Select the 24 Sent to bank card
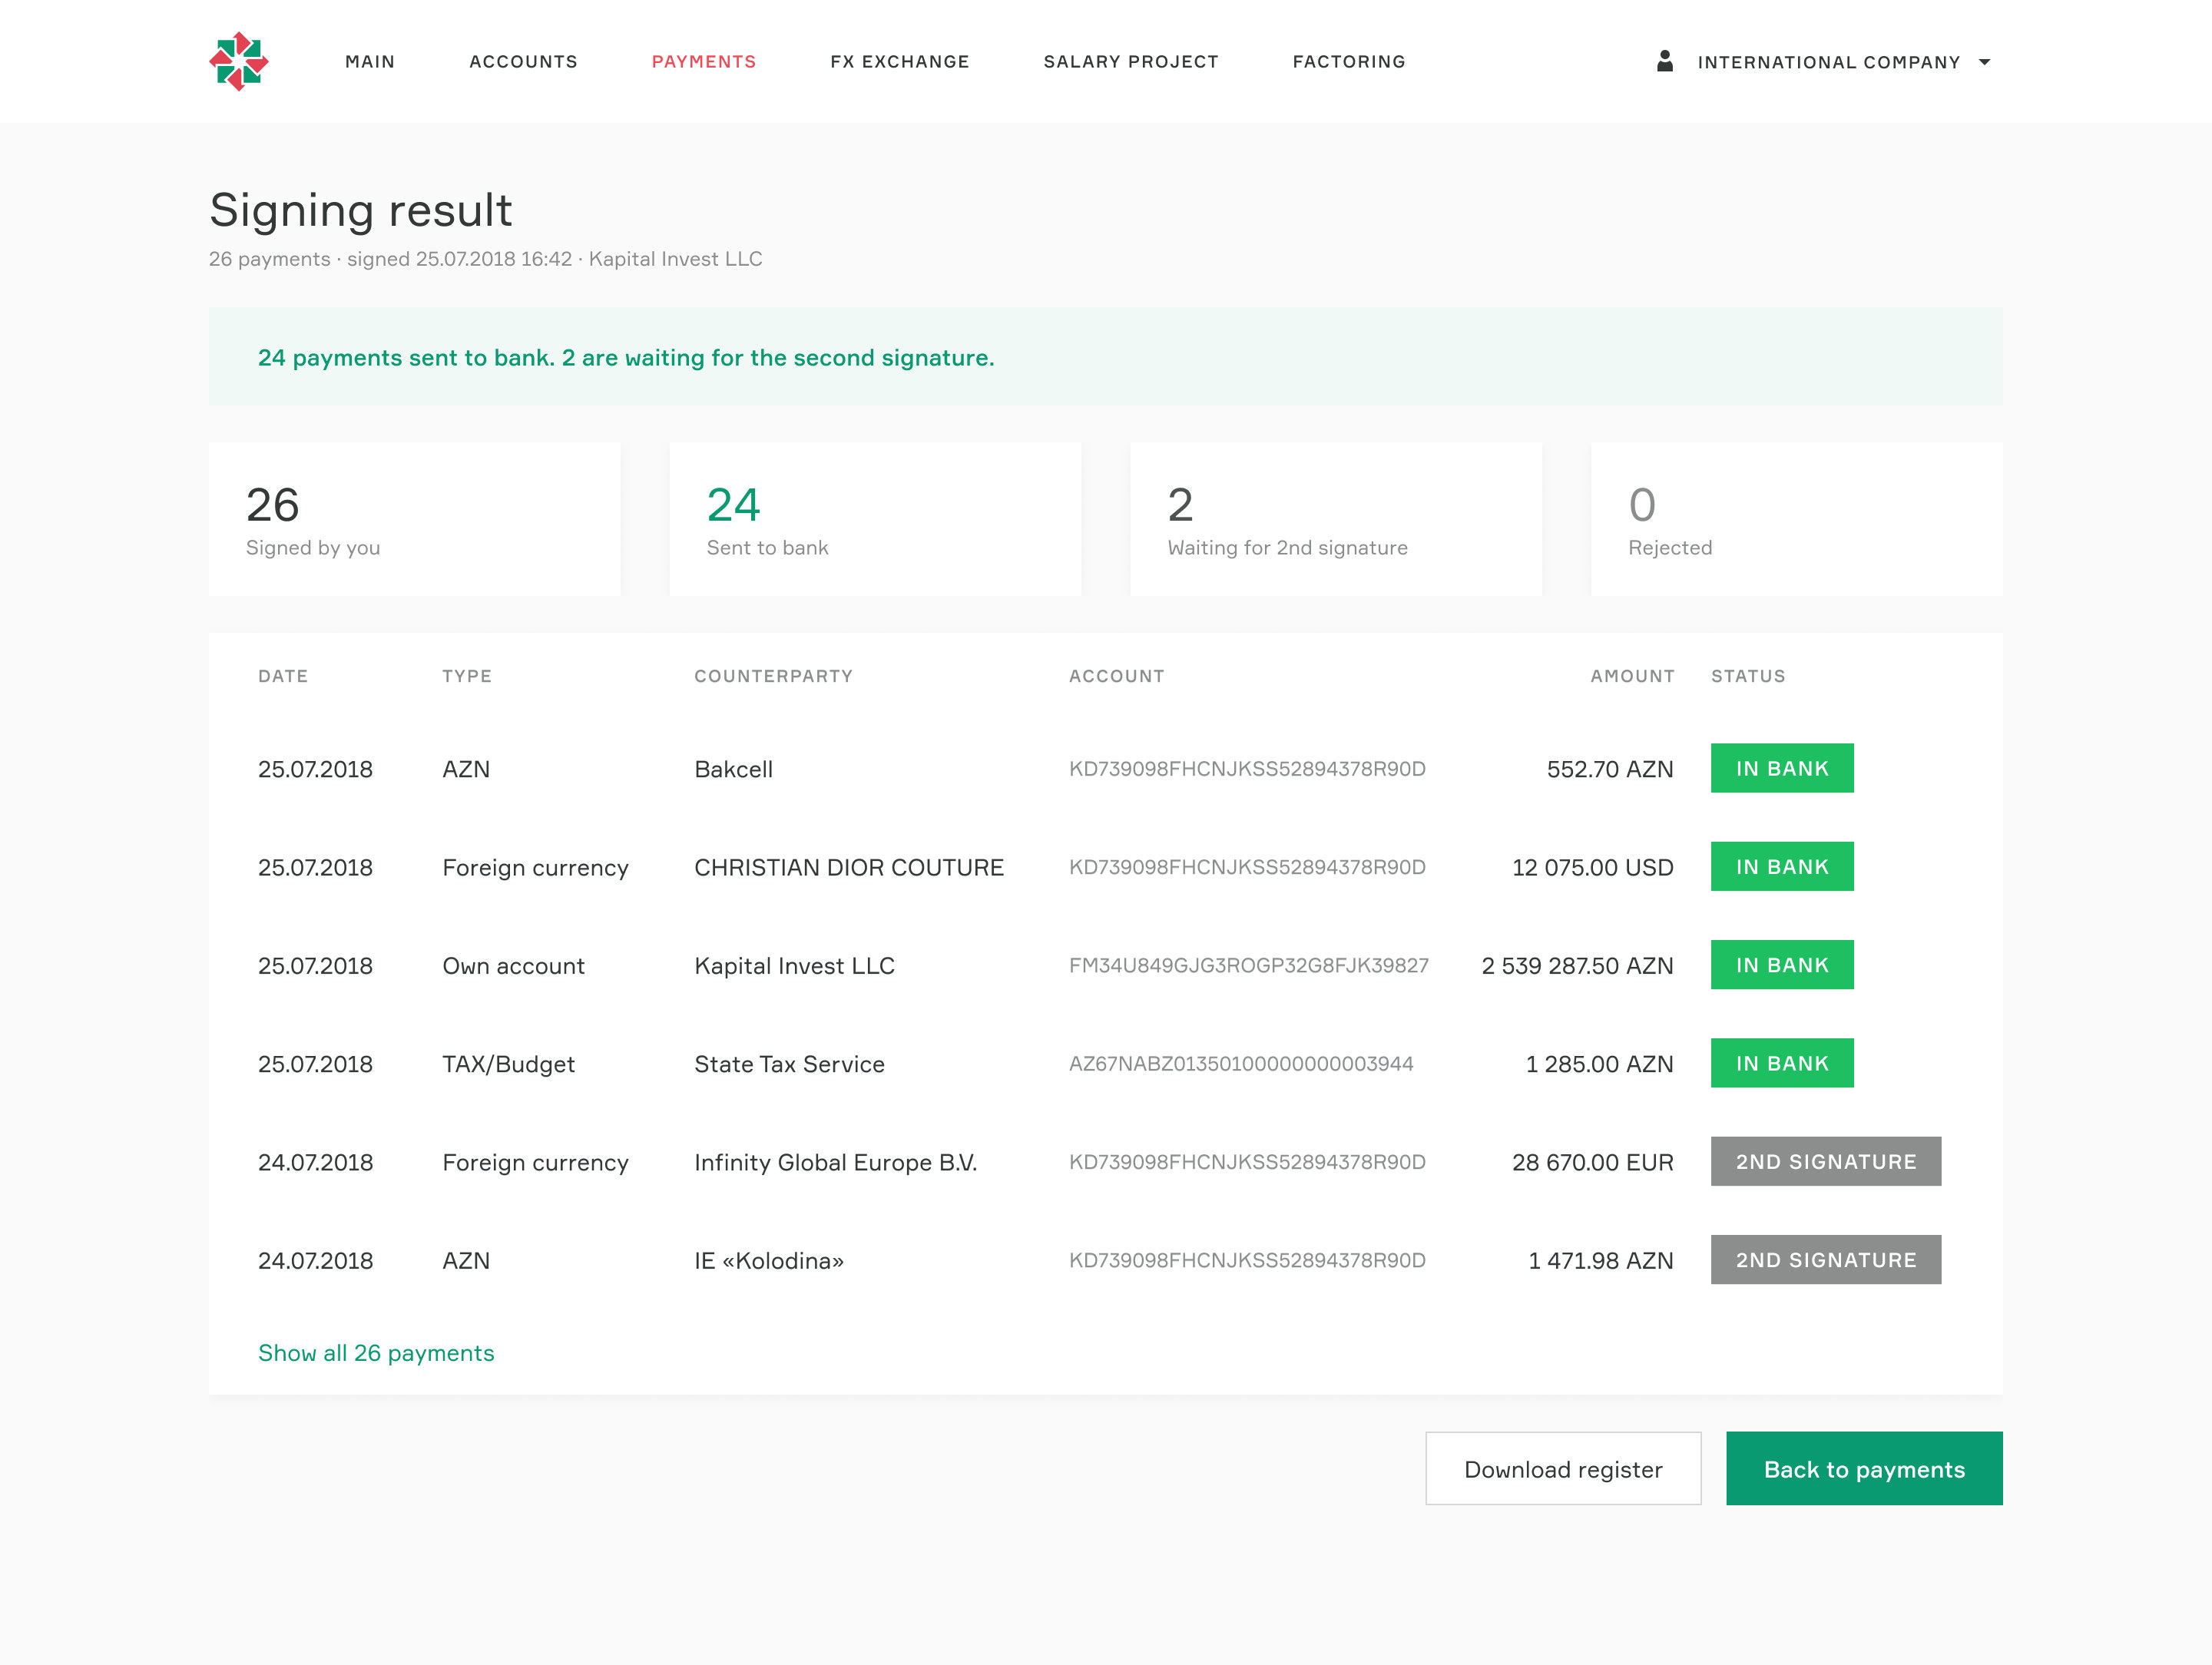The width and height of the screenshot is (2212, 1665). [x=875, y=519]
